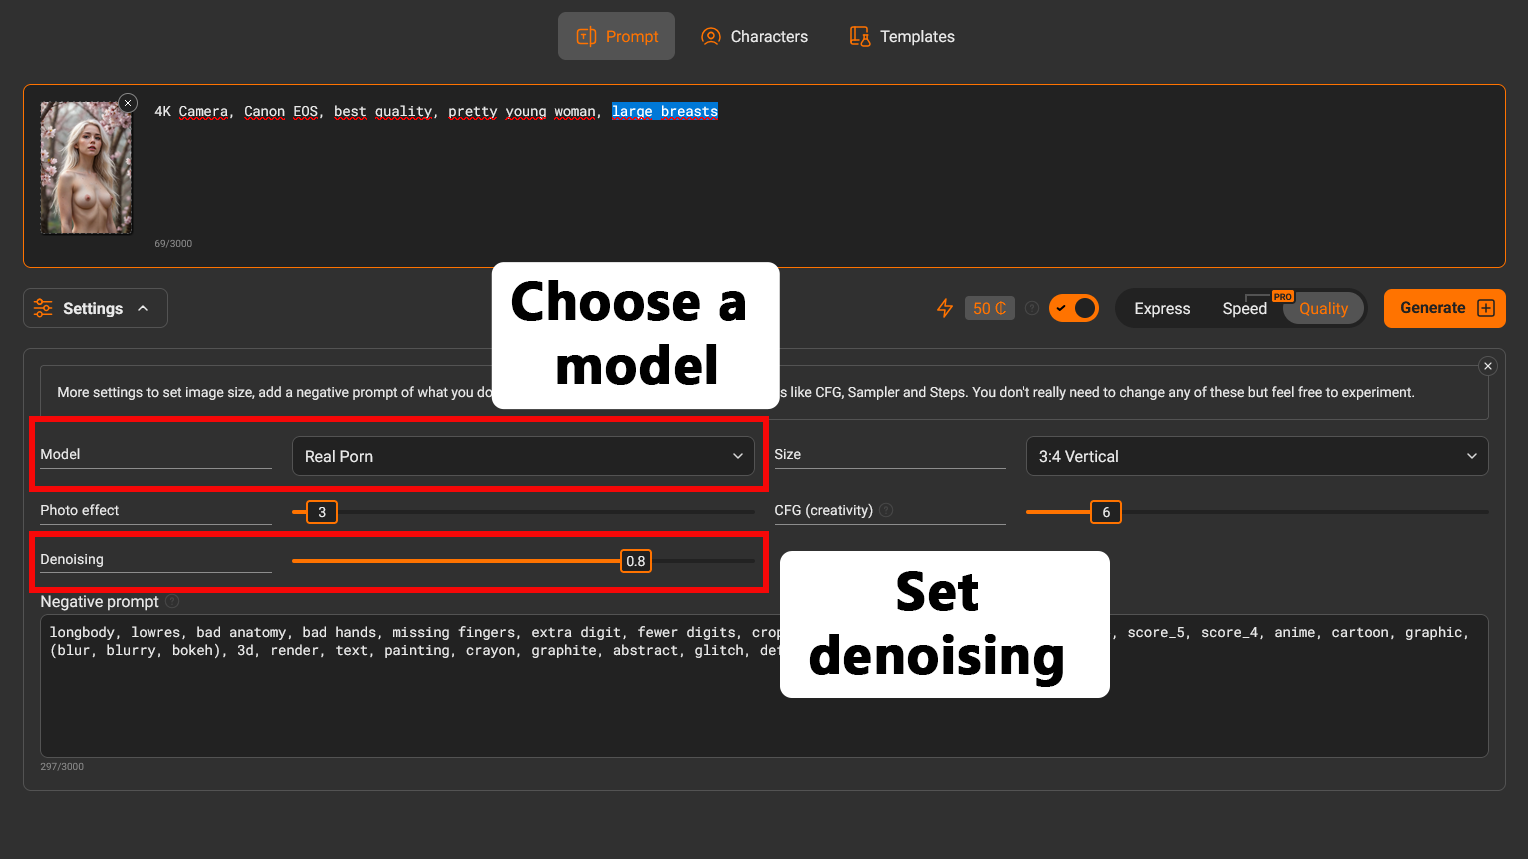Remove the uploaded reference image thumbnail
Viewport: 1528px width, 859px height.
[128, 103]
